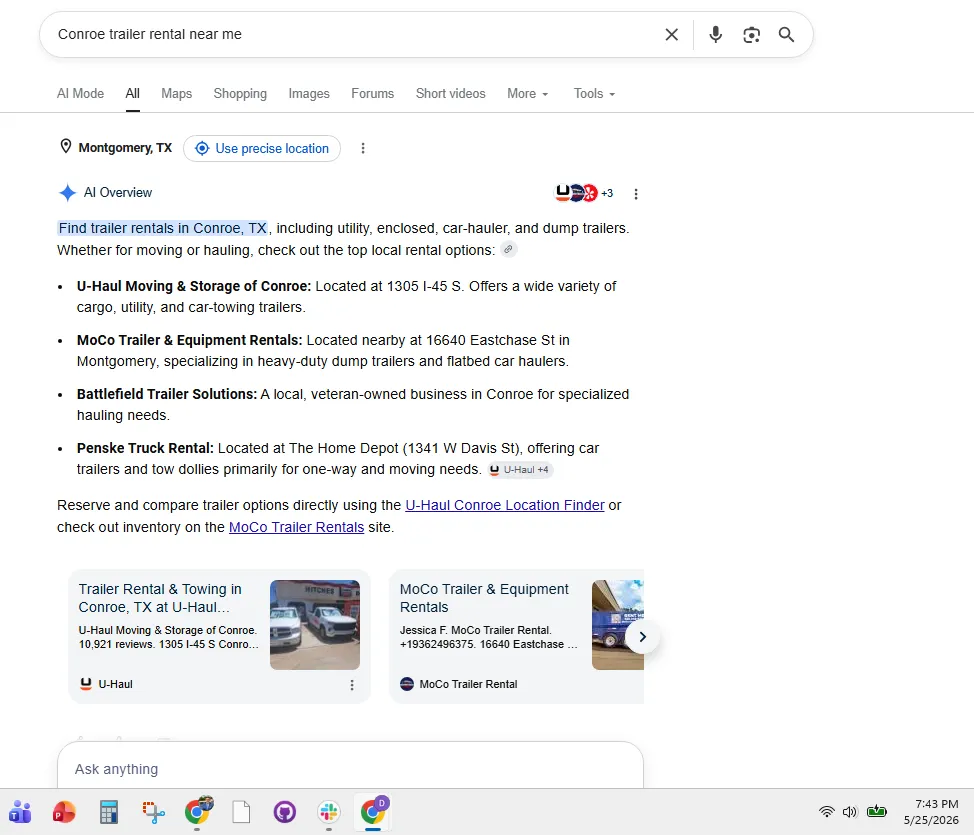Viewport: 974px width, 835px height.
Task: Open Slack from taskbar
Action: pyautogui.click(x=329, y=812)
